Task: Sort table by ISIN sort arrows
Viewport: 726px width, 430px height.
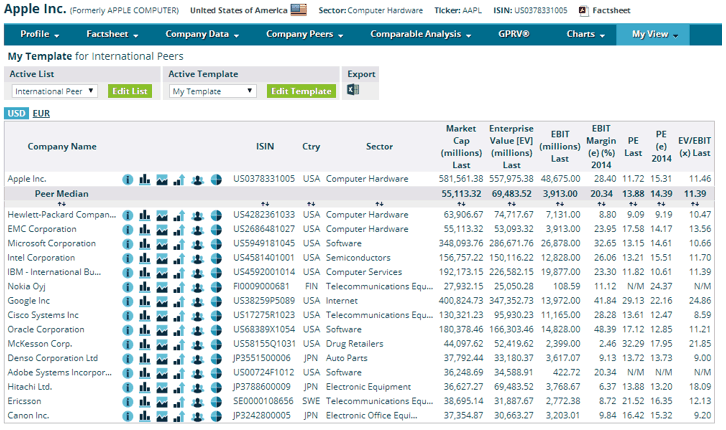Action: (265, 204)
